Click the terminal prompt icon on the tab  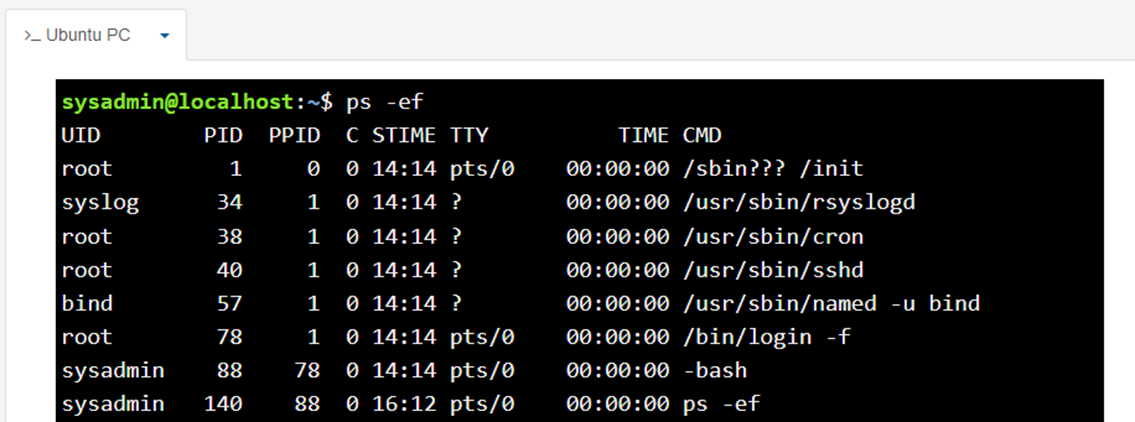33,35
